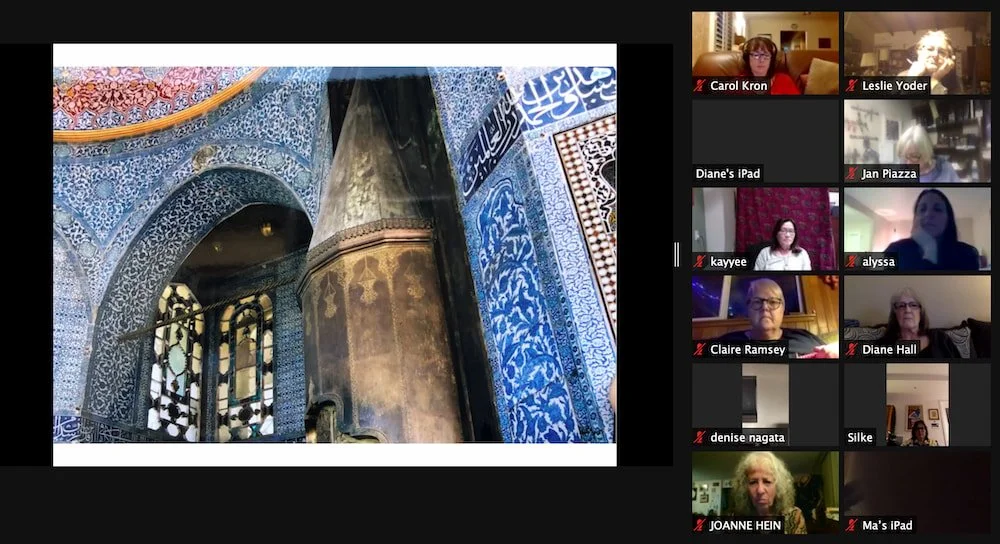This screenshot has height=544, width=1000.
Task: Click the Claire Ramsey name label
Action: [x=747, y=349]
